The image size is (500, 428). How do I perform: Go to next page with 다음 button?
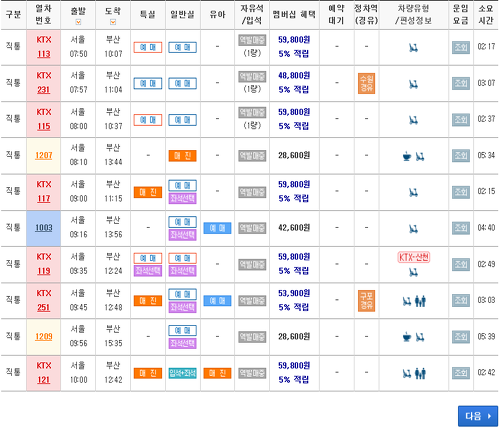[x=478, y=416]
